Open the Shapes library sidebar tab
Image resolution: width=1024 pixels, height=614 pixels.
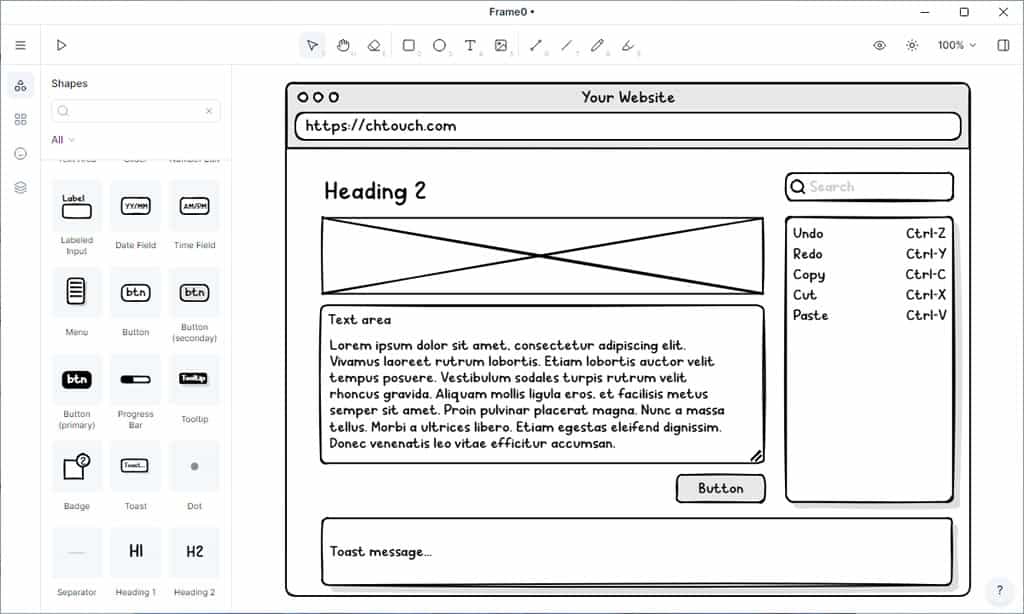pos(20,86)
